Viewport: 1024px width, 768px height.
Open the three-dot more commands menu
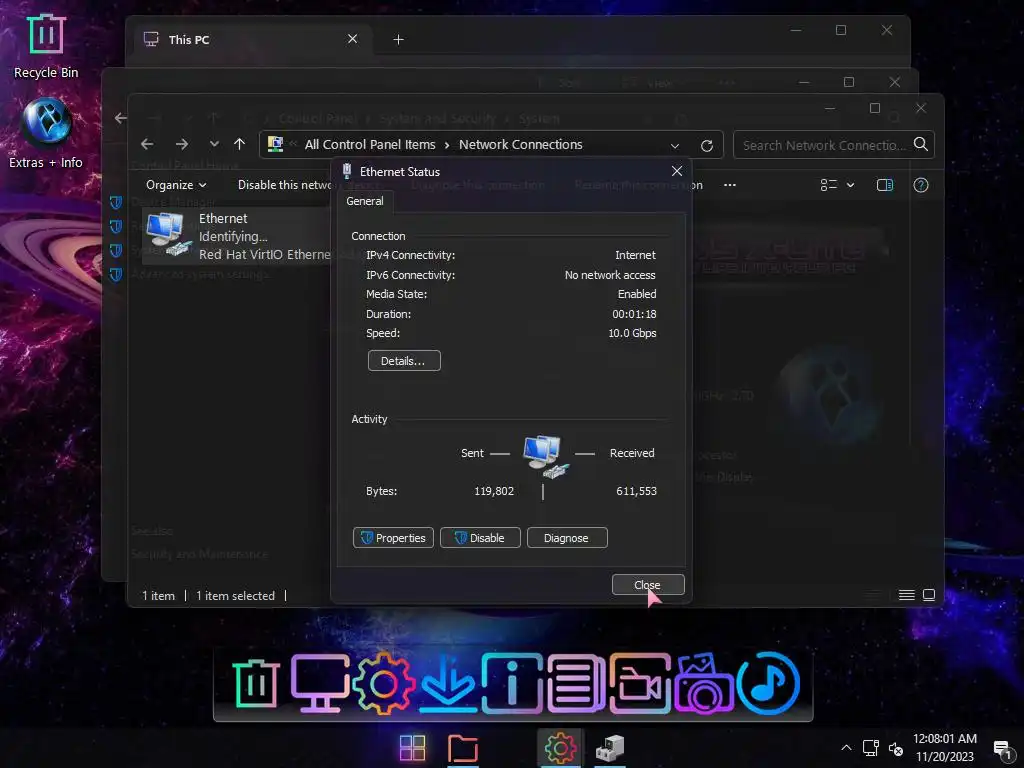pyautogui.click(x=730, y=185)
